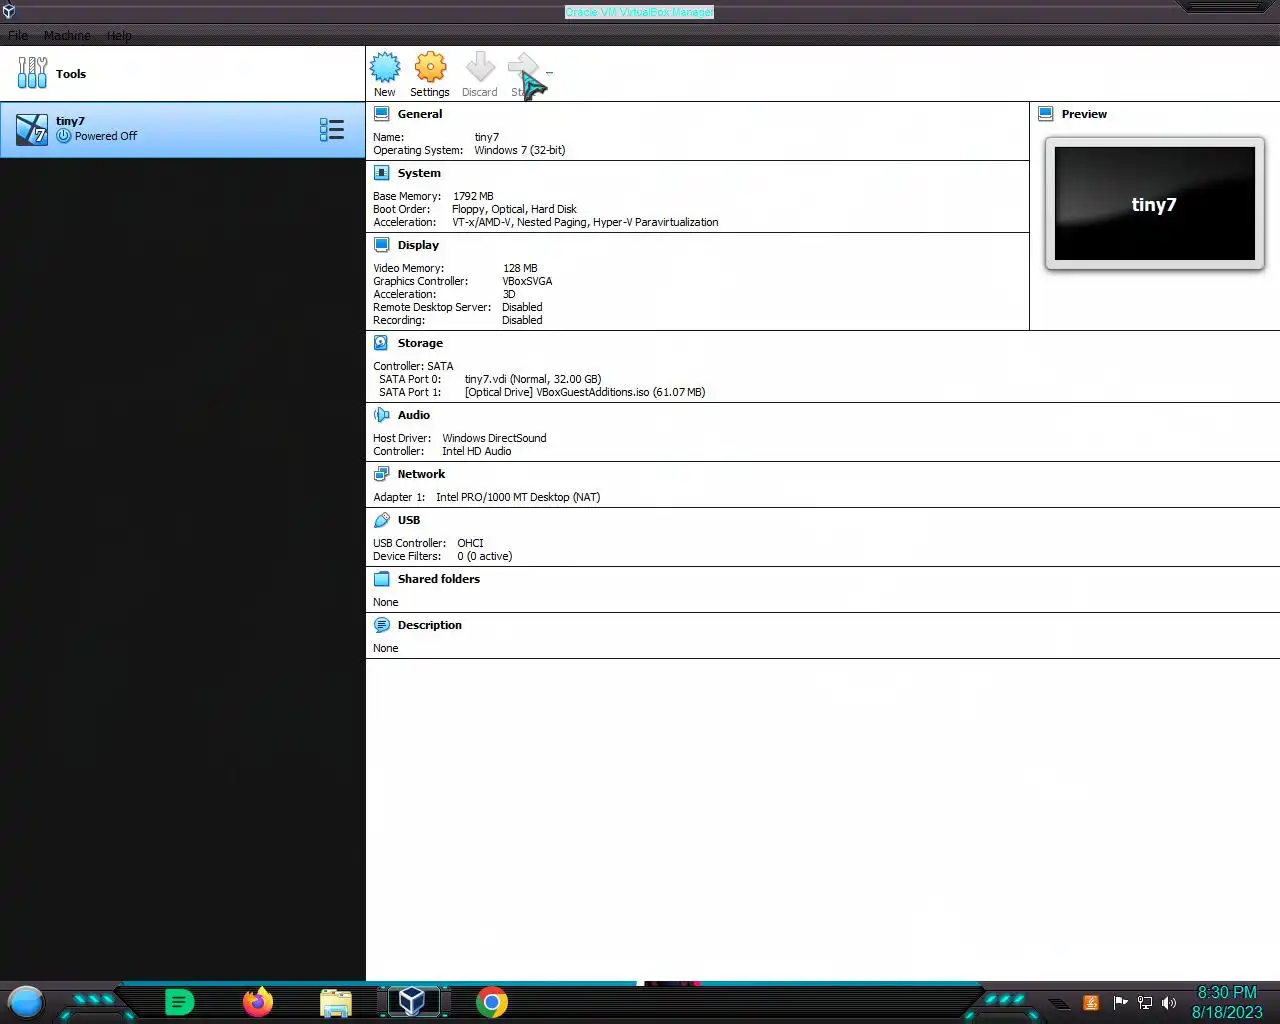Click the Intel HD Audio controller value

tap(477, 451)
